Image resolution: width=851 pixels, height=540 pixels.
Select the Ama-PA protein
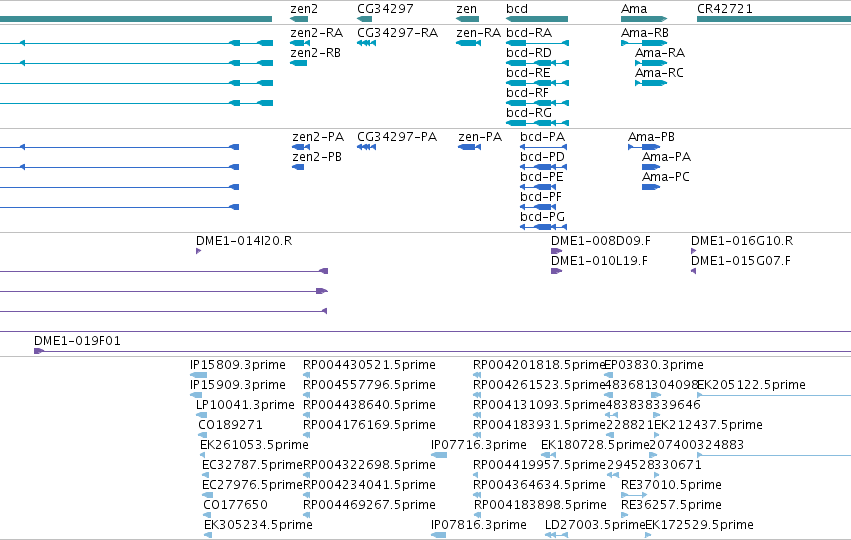tap(666, 157)
